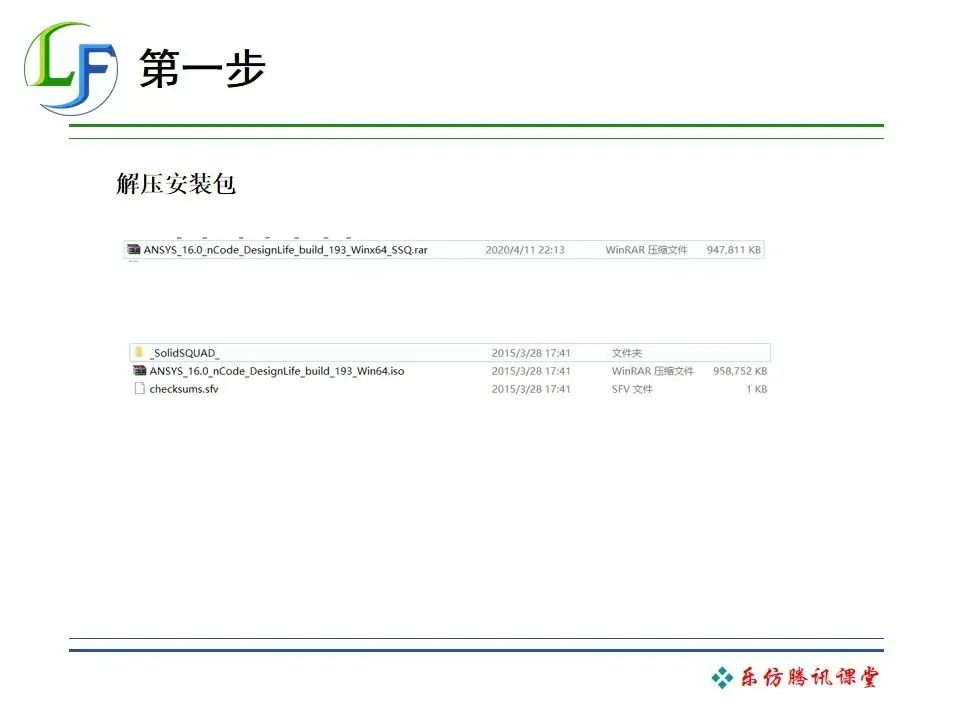Select the checksums.sfv file name

[x=184, y=389]
